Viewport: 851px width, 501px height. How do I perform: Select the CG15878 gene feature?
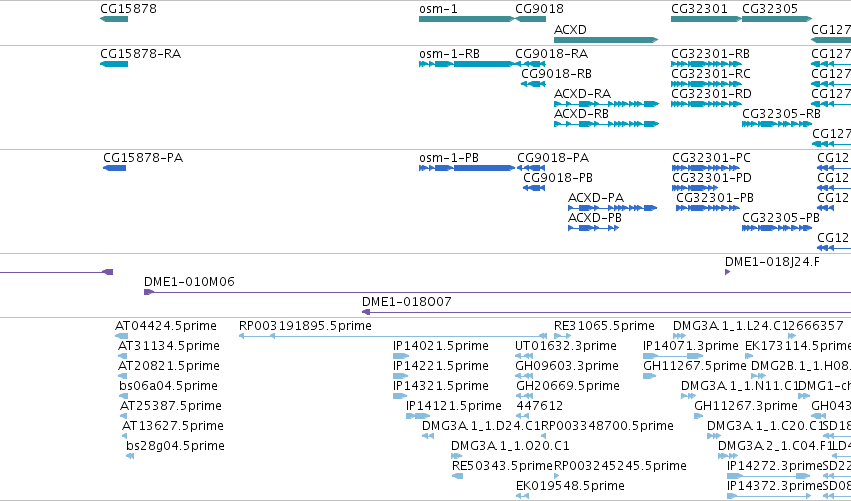click(114, 19)
